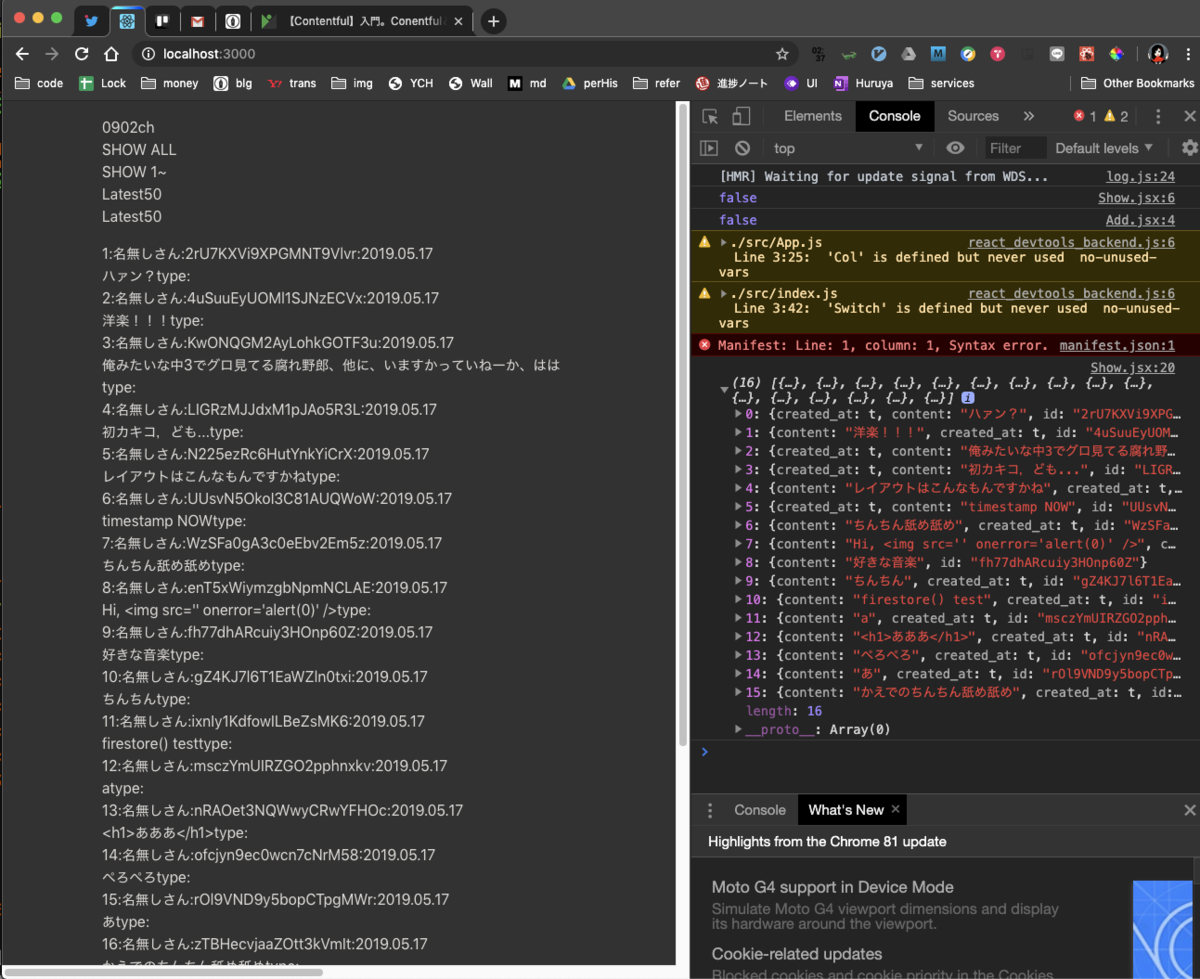1200x979 pixels.
Task: Switch to the Elements tab
Action: [812, 116]
